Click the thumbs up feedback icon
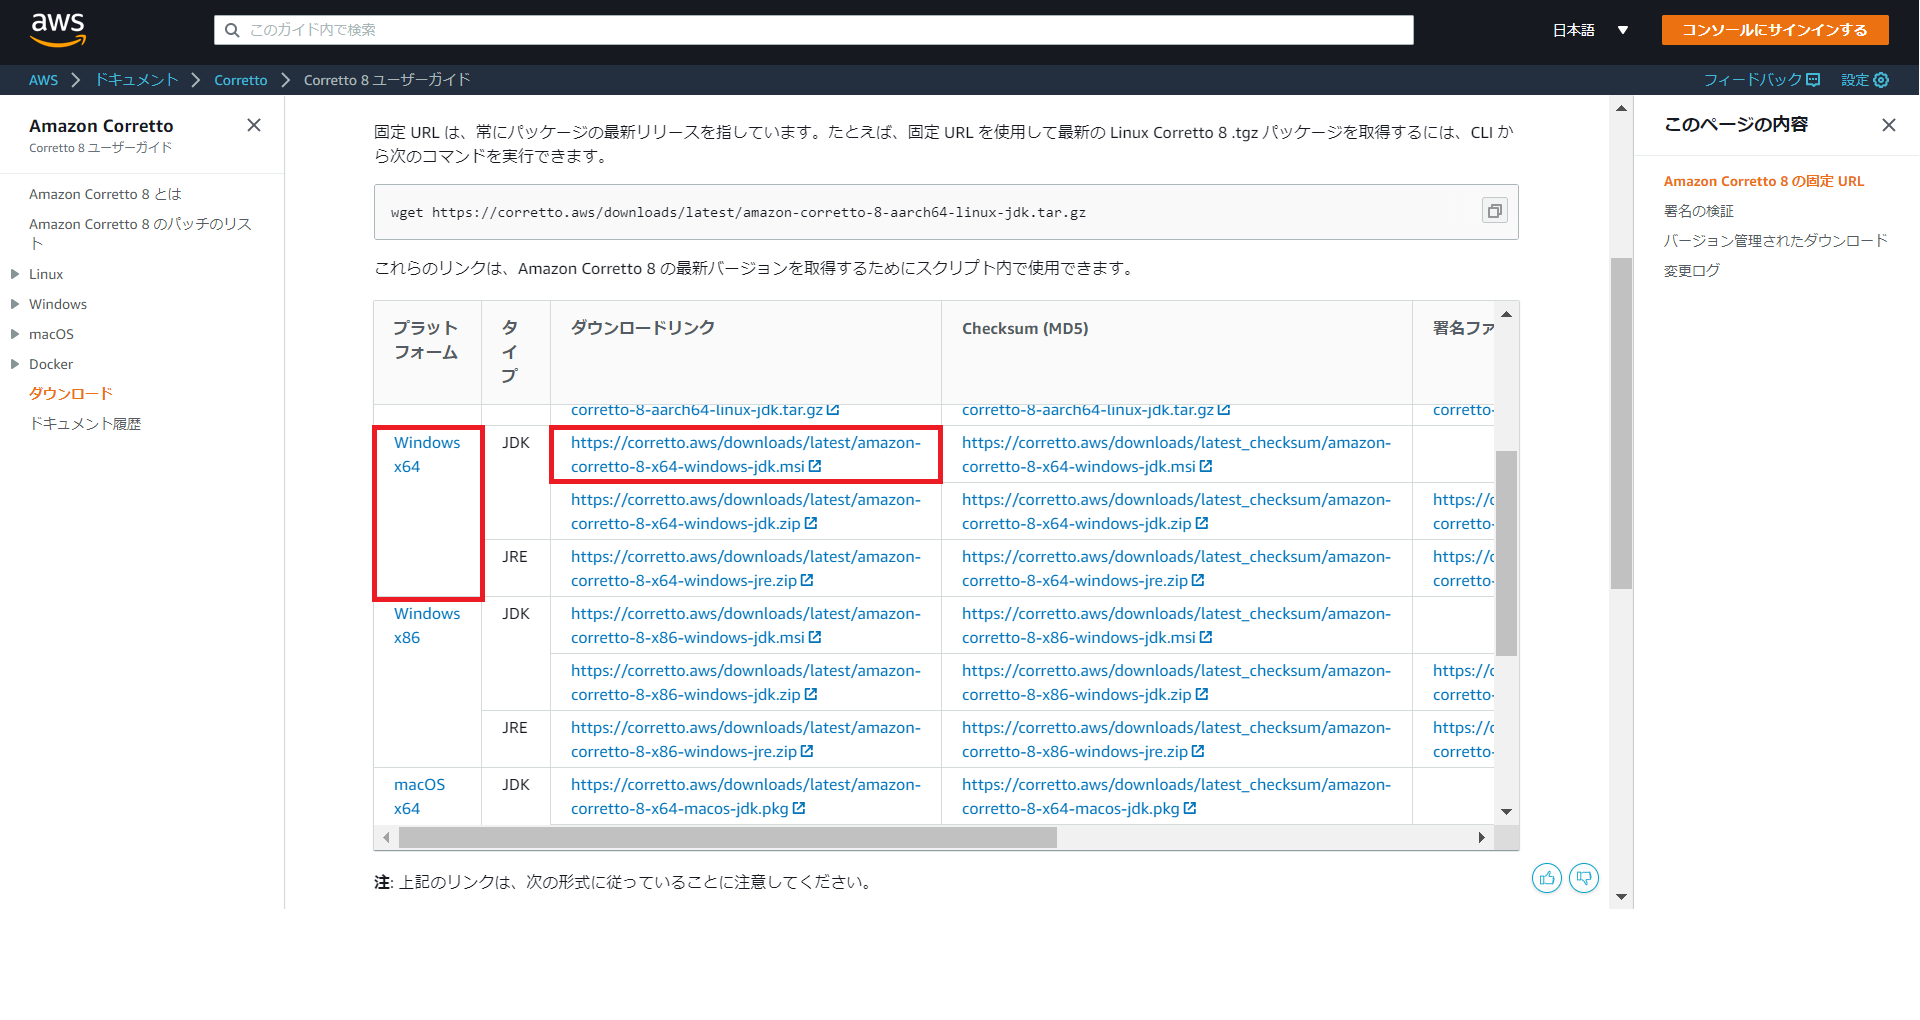The height and width of the screenshot is (1020, 1920). 1547,878
